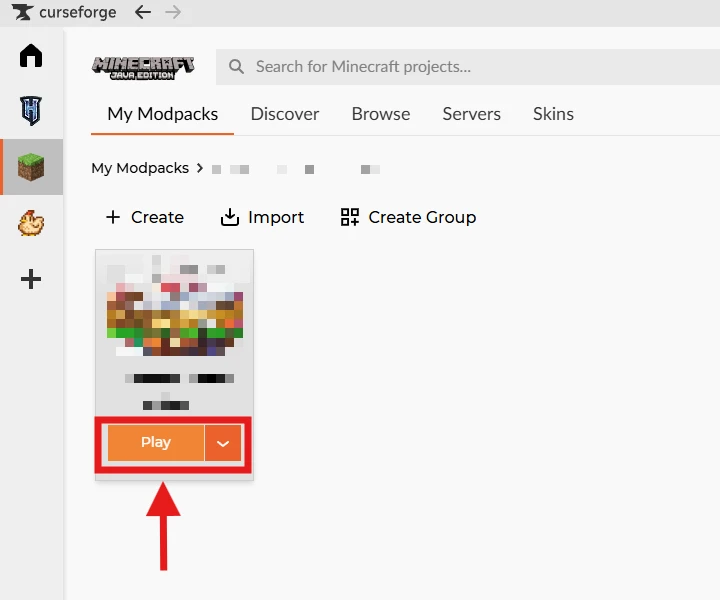
Task: Add a new game with plus icon
Action: 31,279
